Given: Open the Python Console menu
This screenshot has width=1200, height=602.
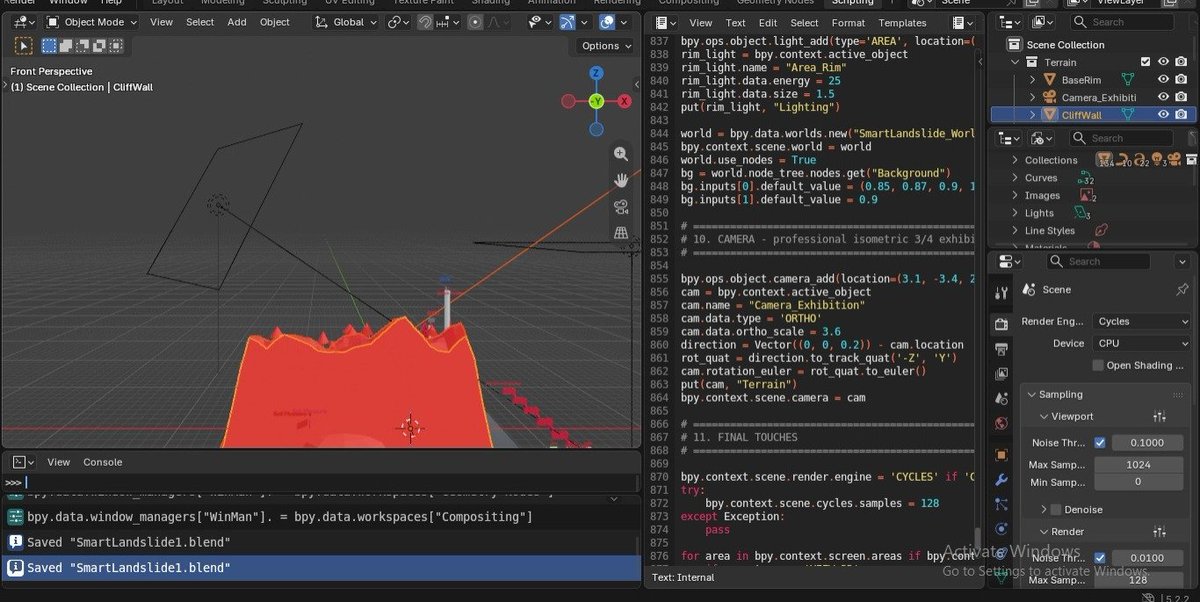Looking at the screenshot, I should (x=102, y=462).
